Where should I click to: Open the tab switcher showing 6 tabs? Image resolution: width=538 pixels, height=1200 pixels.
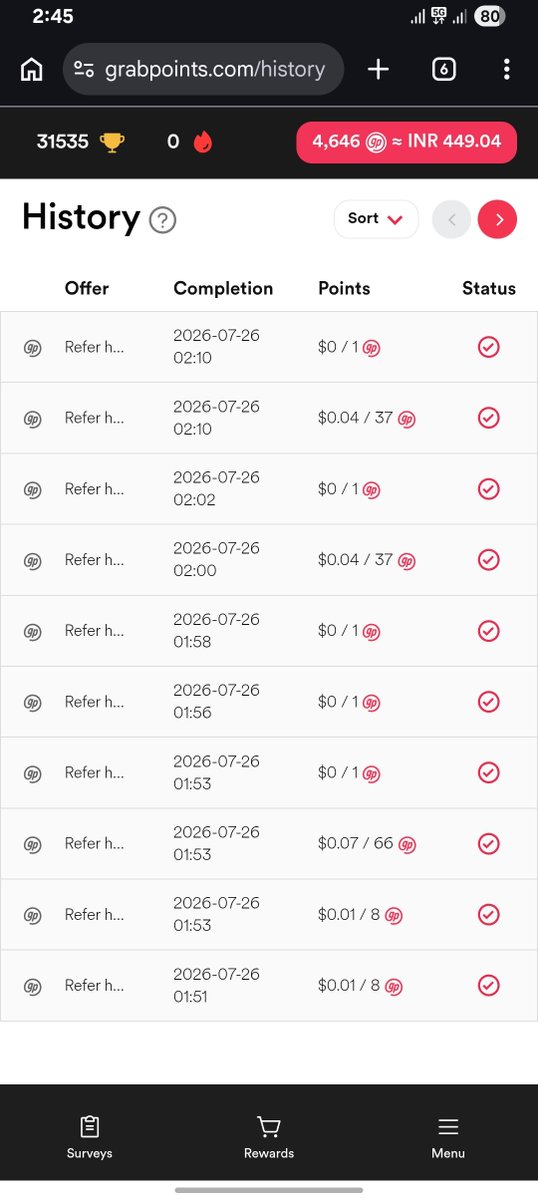click(x=444, y=69)
